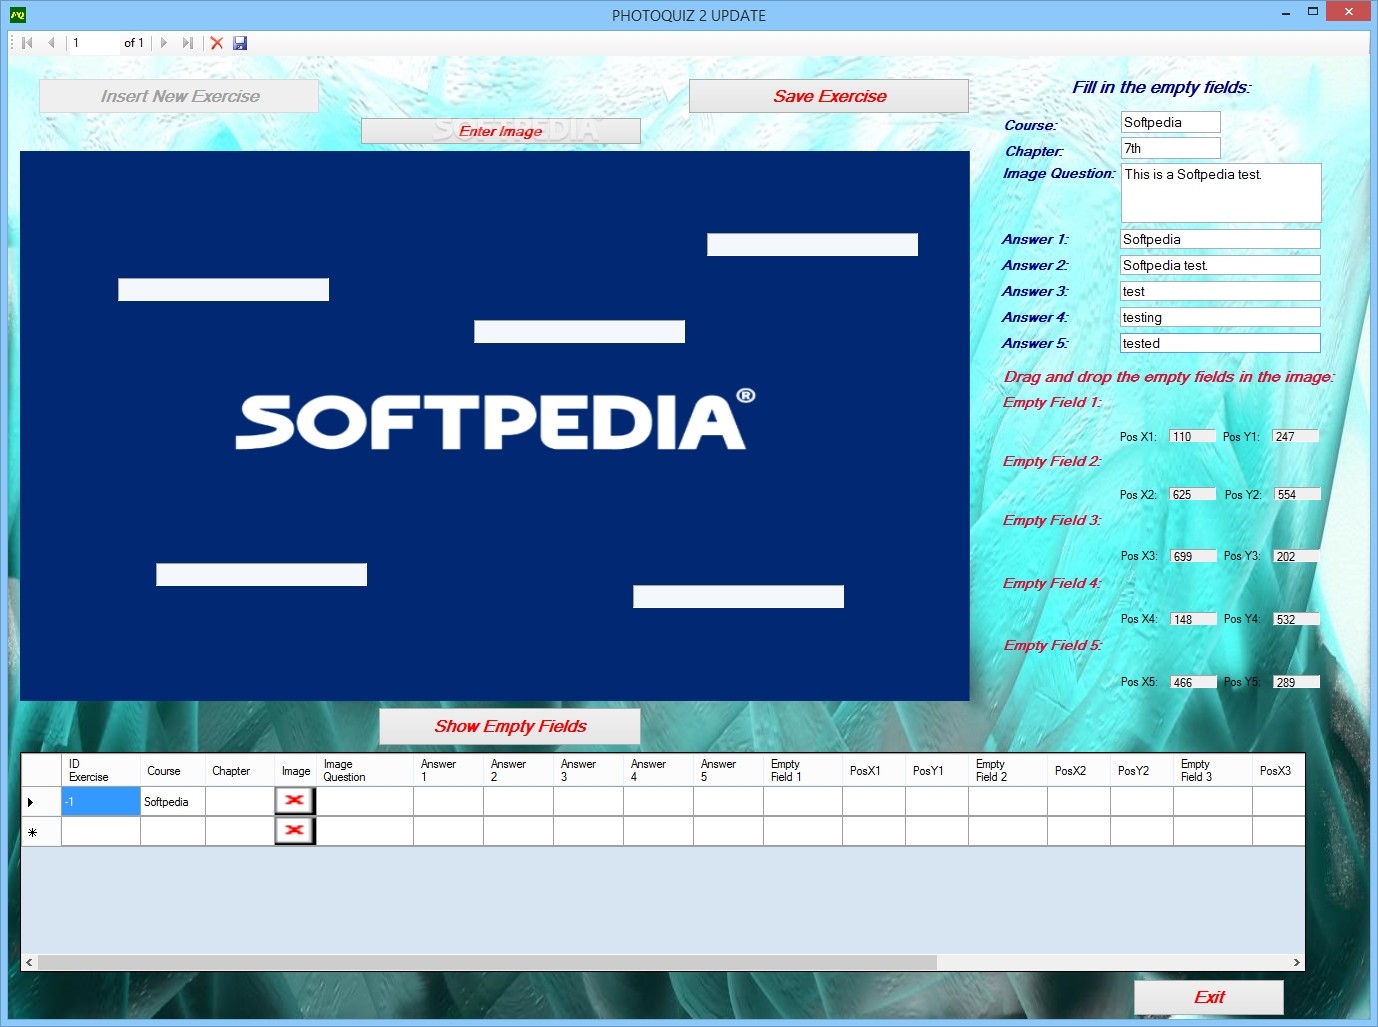Click the Answer 4 field
This screenshot has width=1378, height=1027.
[1220, 317]
